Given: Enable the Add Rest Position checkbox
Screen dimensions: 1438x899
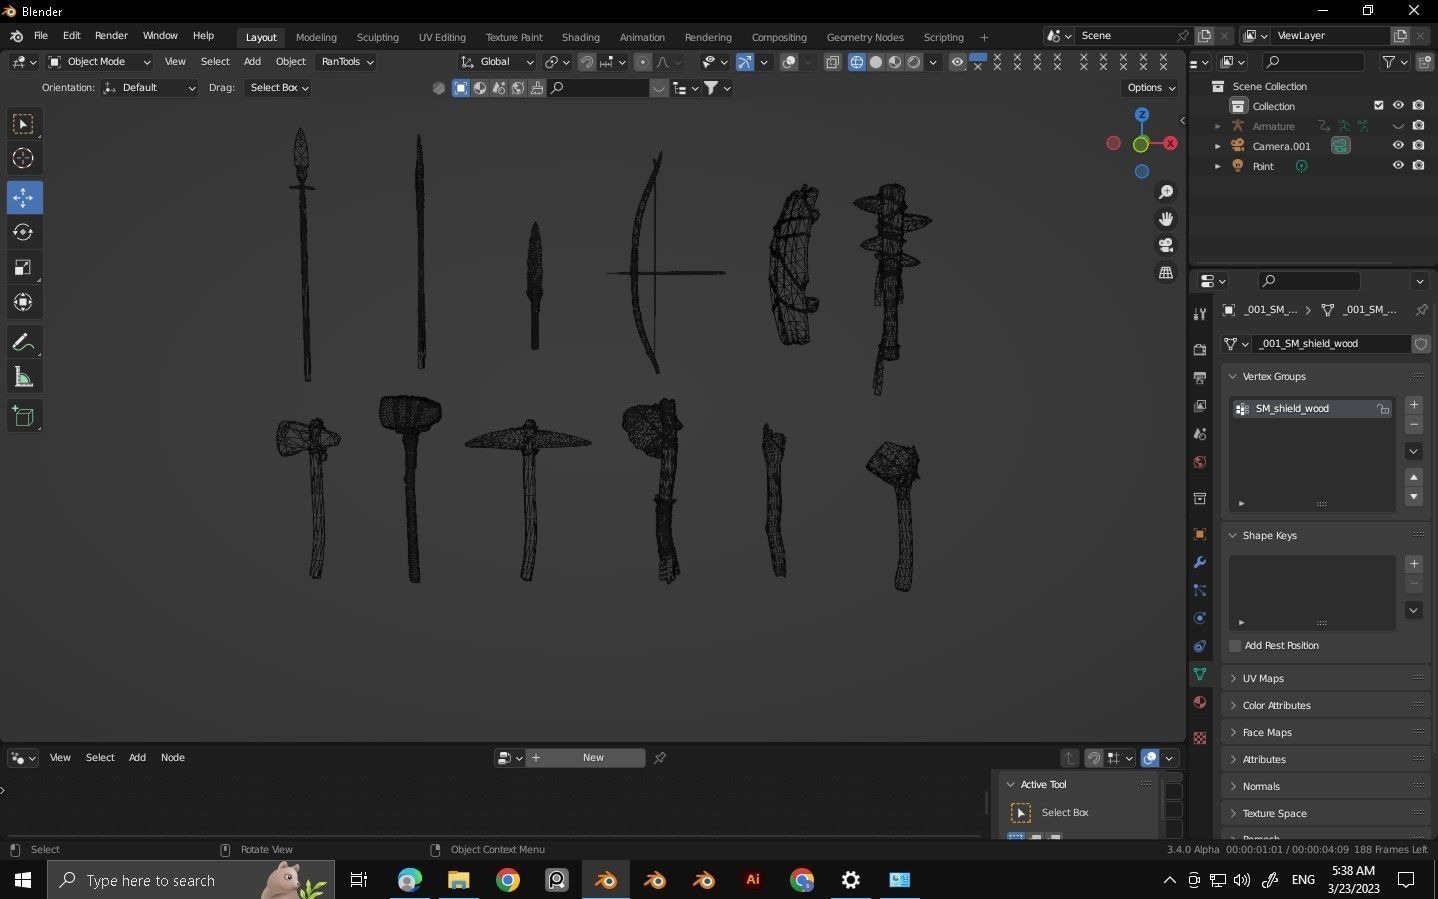Looking at the screenshot, I should (1234, 645).
